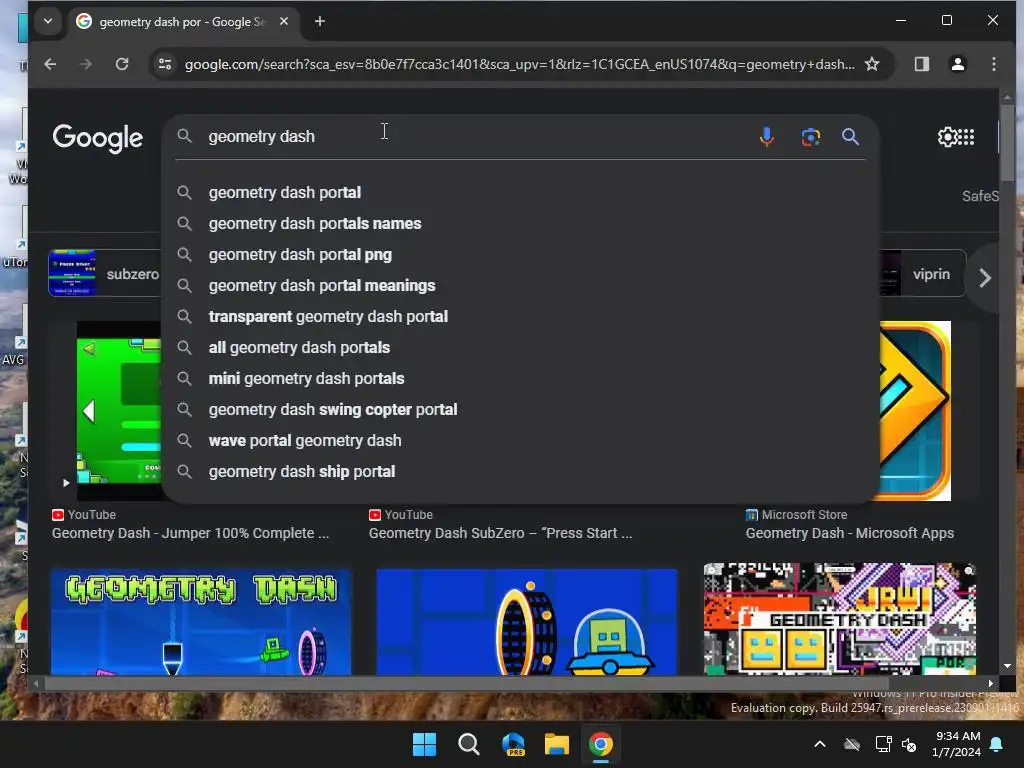
Task: Open the Chrome profile menu
Action: click(957, 64)
